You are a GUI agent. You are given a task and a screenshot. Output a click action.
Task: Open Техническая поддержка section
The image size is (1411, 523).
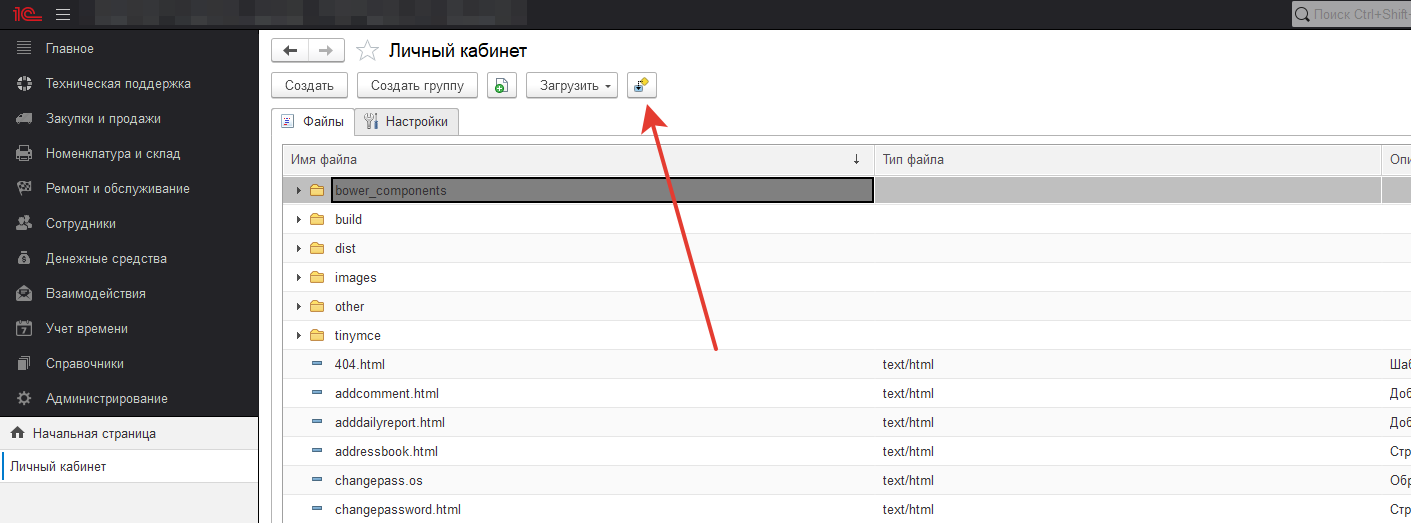(118, 84)
